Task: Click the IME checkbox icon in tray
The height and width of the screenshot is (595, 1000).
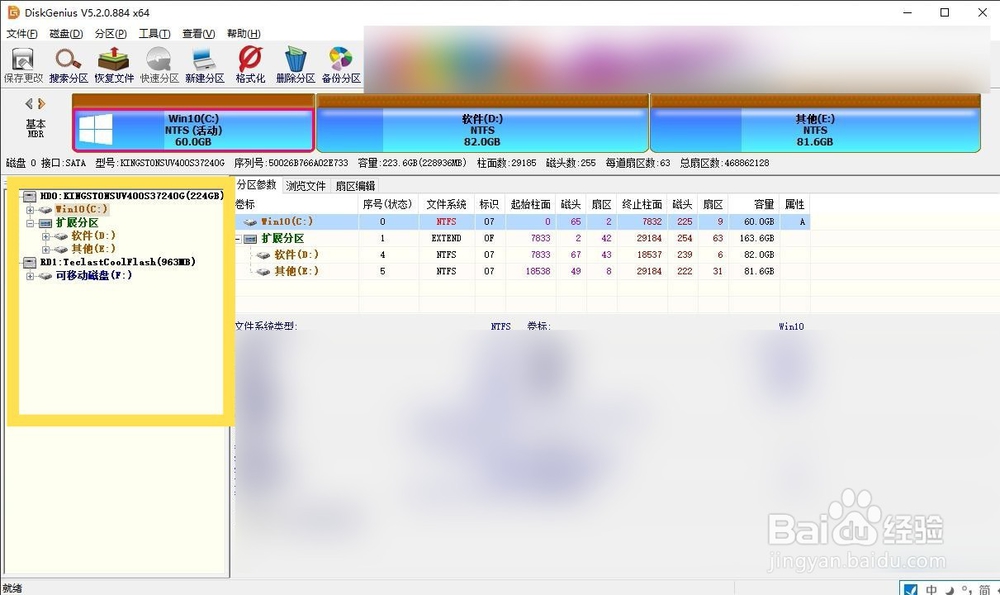Action: (x=911, y=589)
